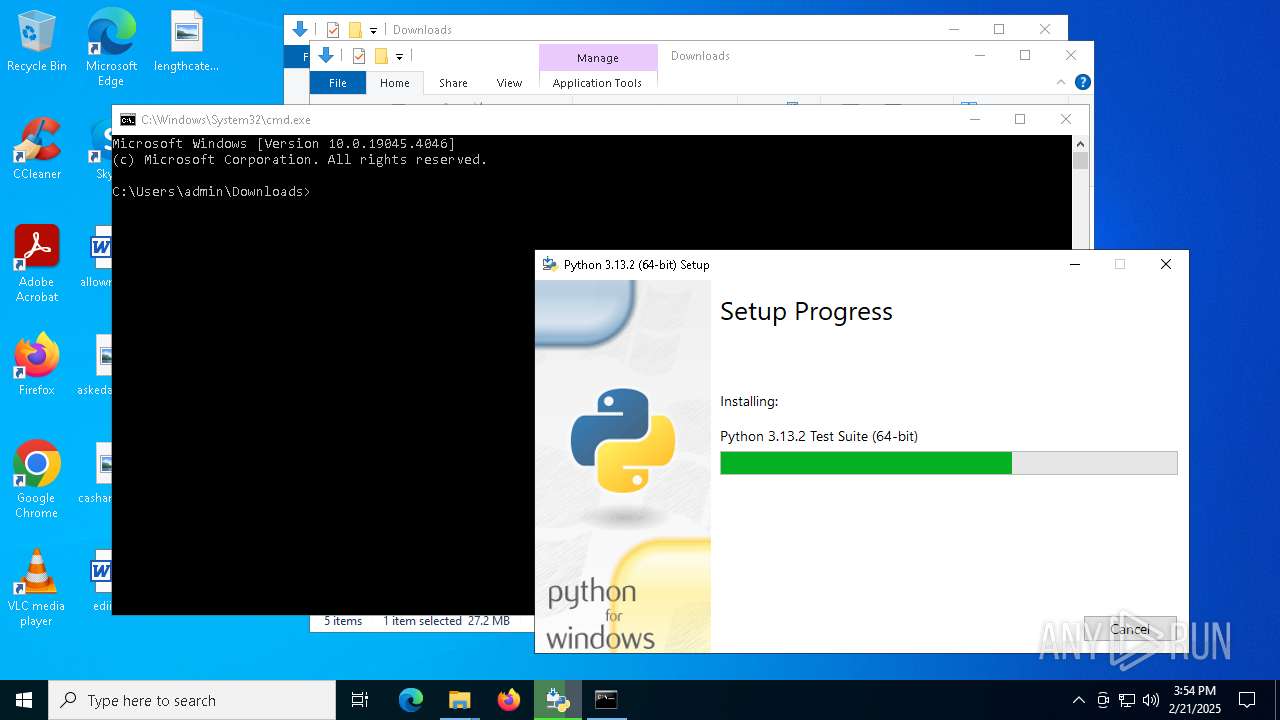This screenshot has width=1280, height=720.
Task: Open Recycle Bin desktop icon
Action: [x=37, y=42]
